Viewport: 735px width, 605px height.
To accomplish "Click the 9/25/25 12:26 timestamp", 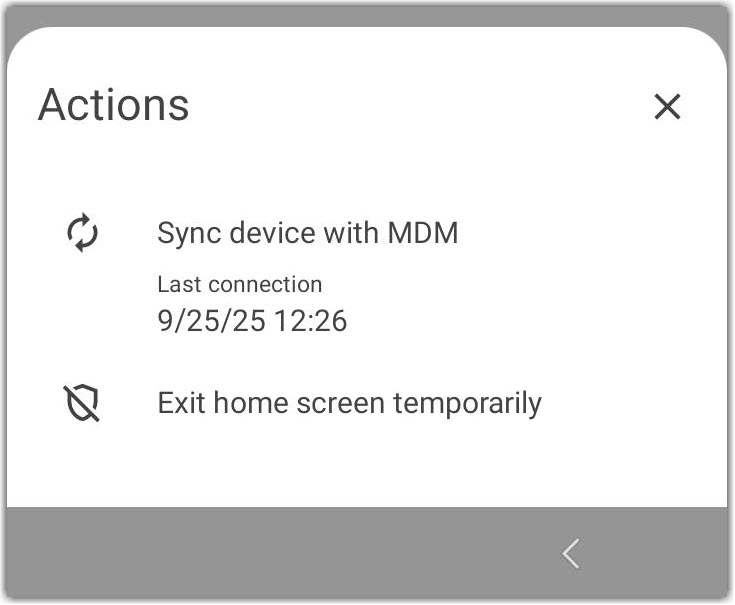I will point(252,320).
